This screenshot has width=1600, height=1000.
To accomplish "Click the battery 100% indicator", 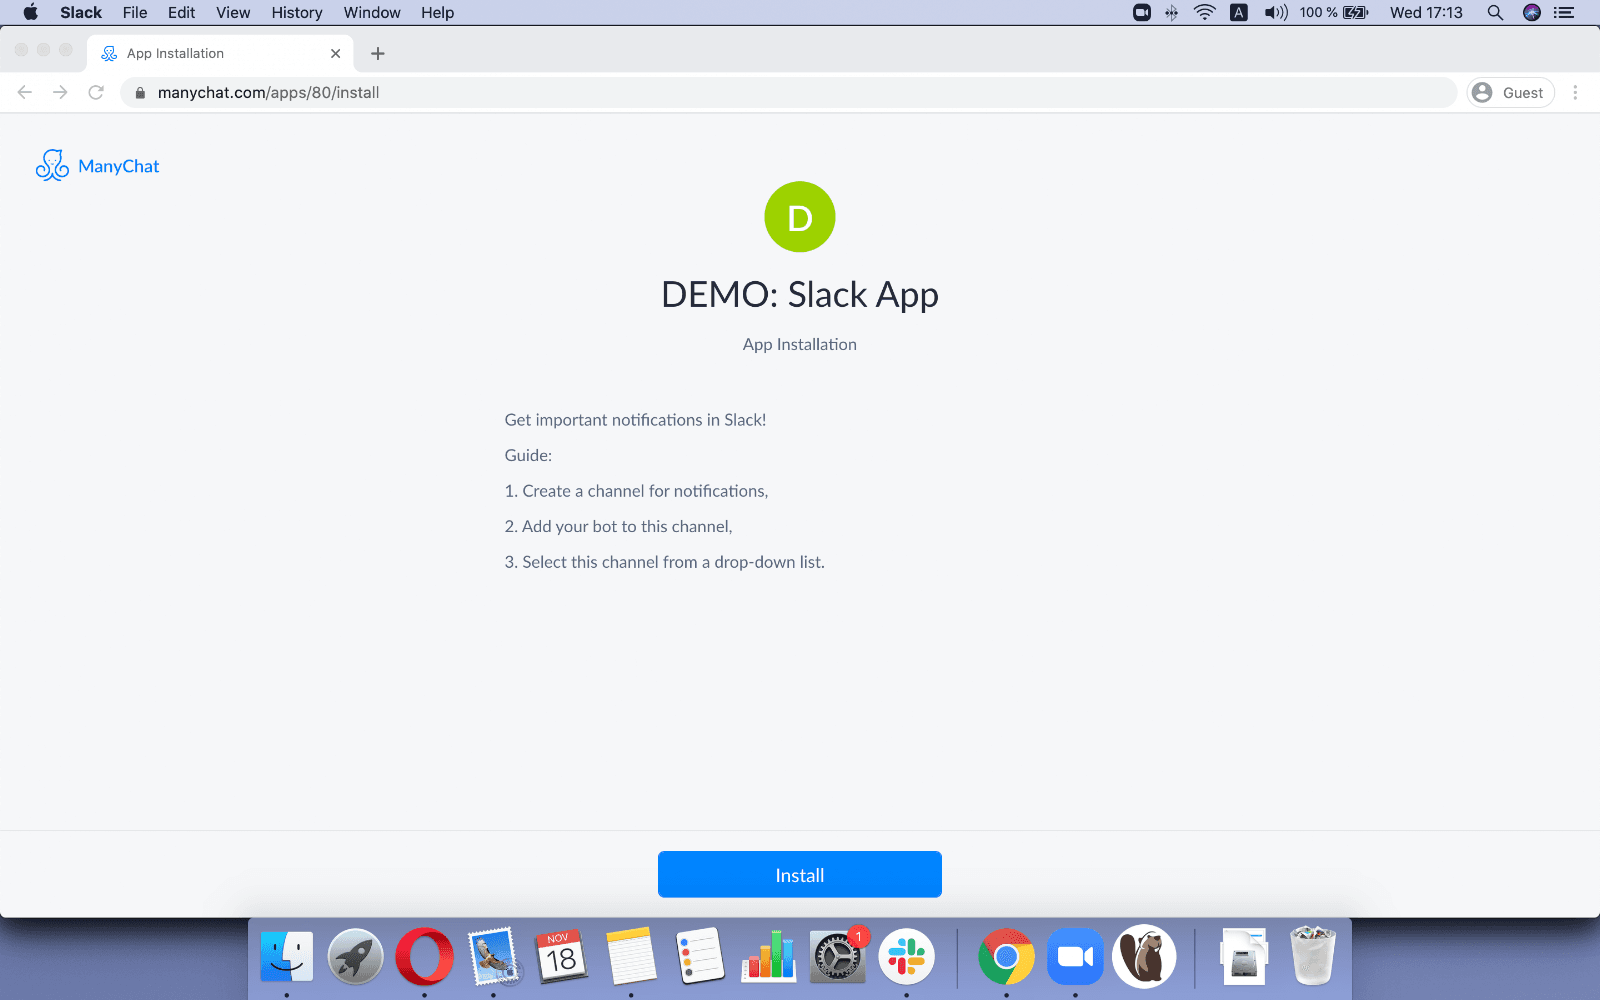I will [1334, 13].
